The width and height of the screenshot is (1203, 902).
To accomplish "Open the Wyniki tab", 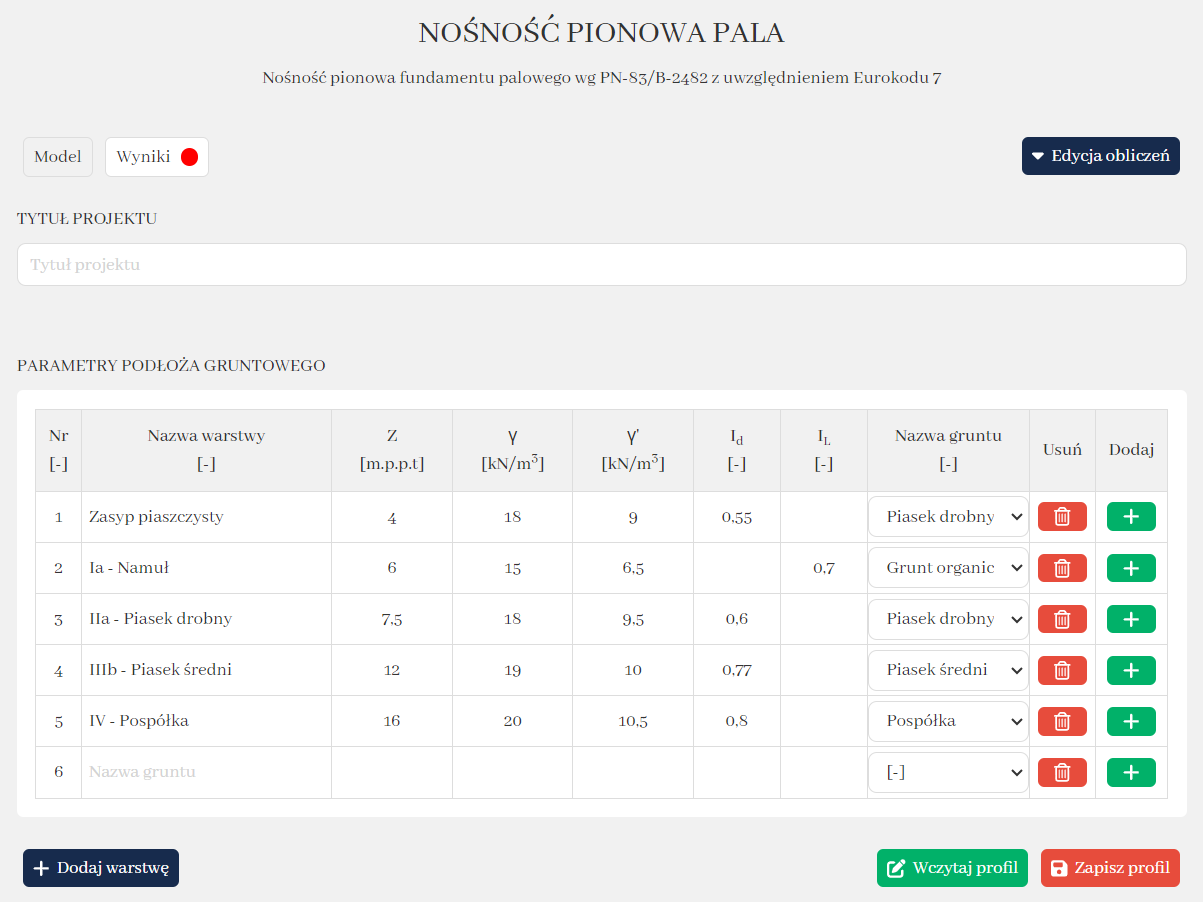I will coord(156,157).
